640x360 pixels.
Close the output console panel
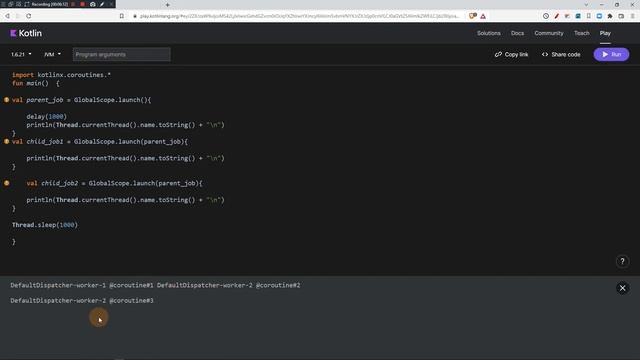coord(622,288)
